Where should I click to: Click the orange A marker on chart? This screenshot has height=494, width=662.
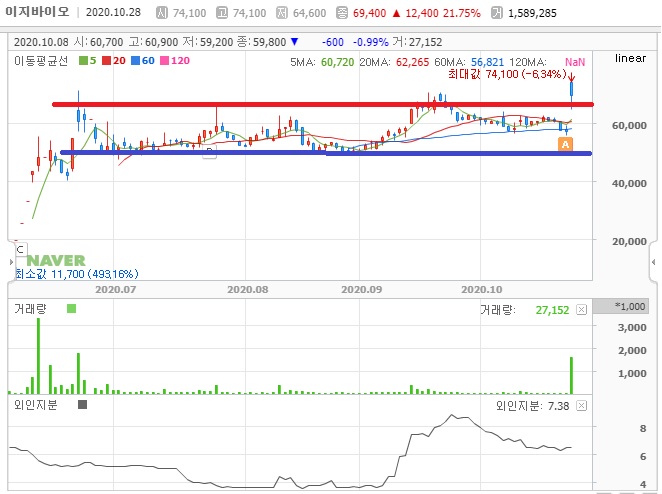point(565,144)
